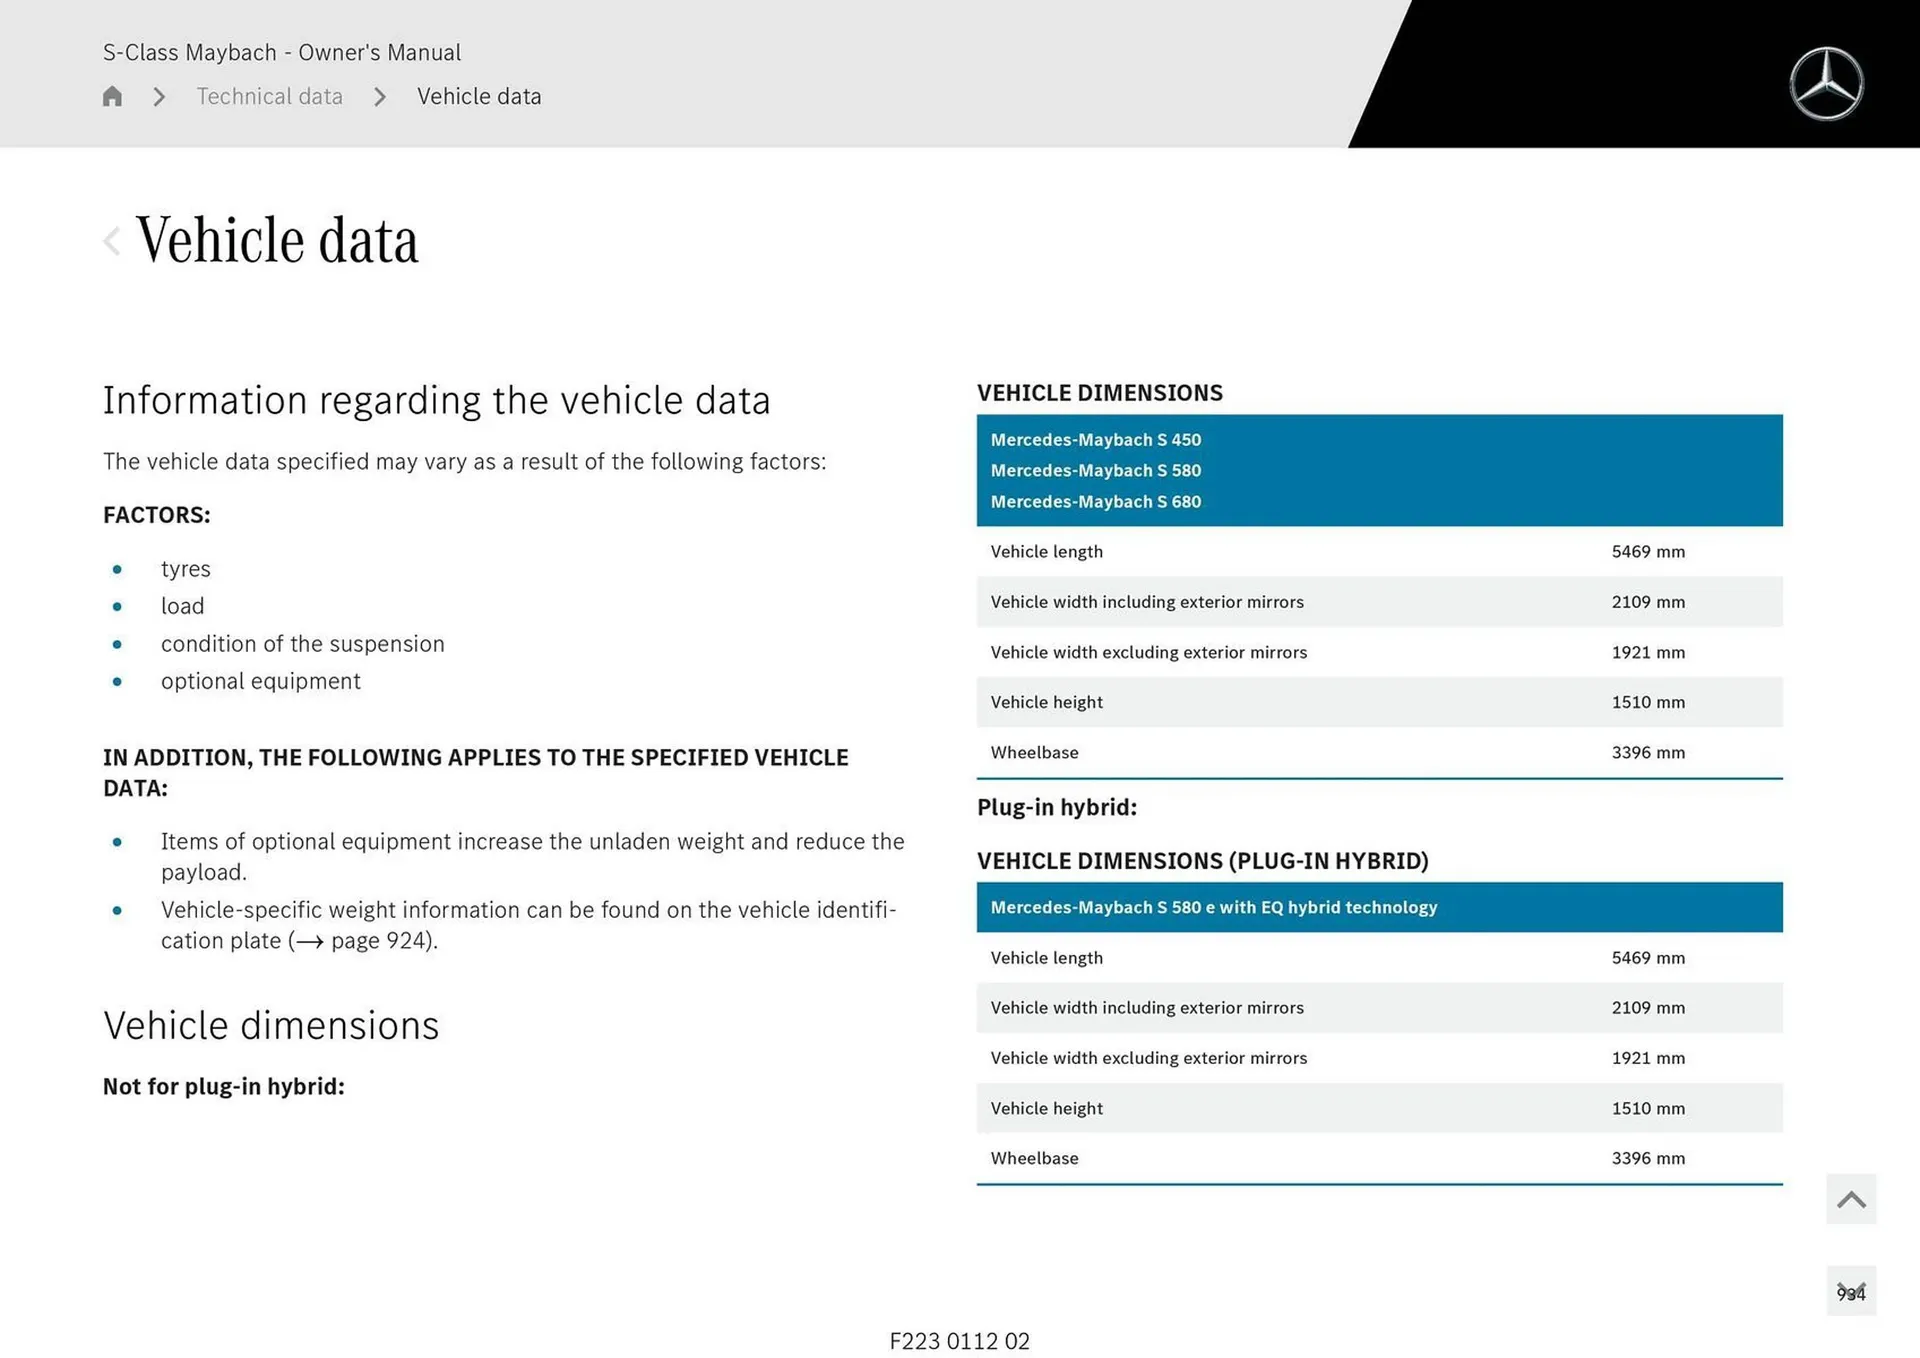Select the teal Mercedes-Maybach header bar

(x=1379, y=470)
